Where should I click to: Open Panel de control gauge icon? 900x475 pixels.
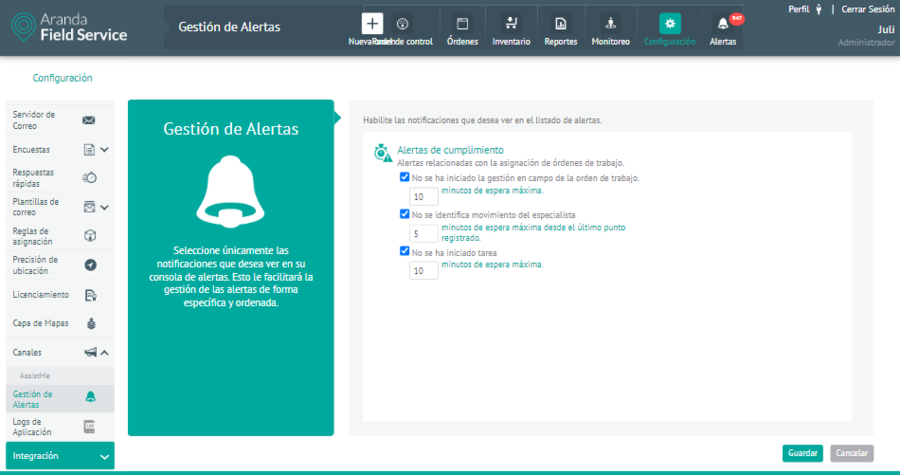[x=402, y=24]
